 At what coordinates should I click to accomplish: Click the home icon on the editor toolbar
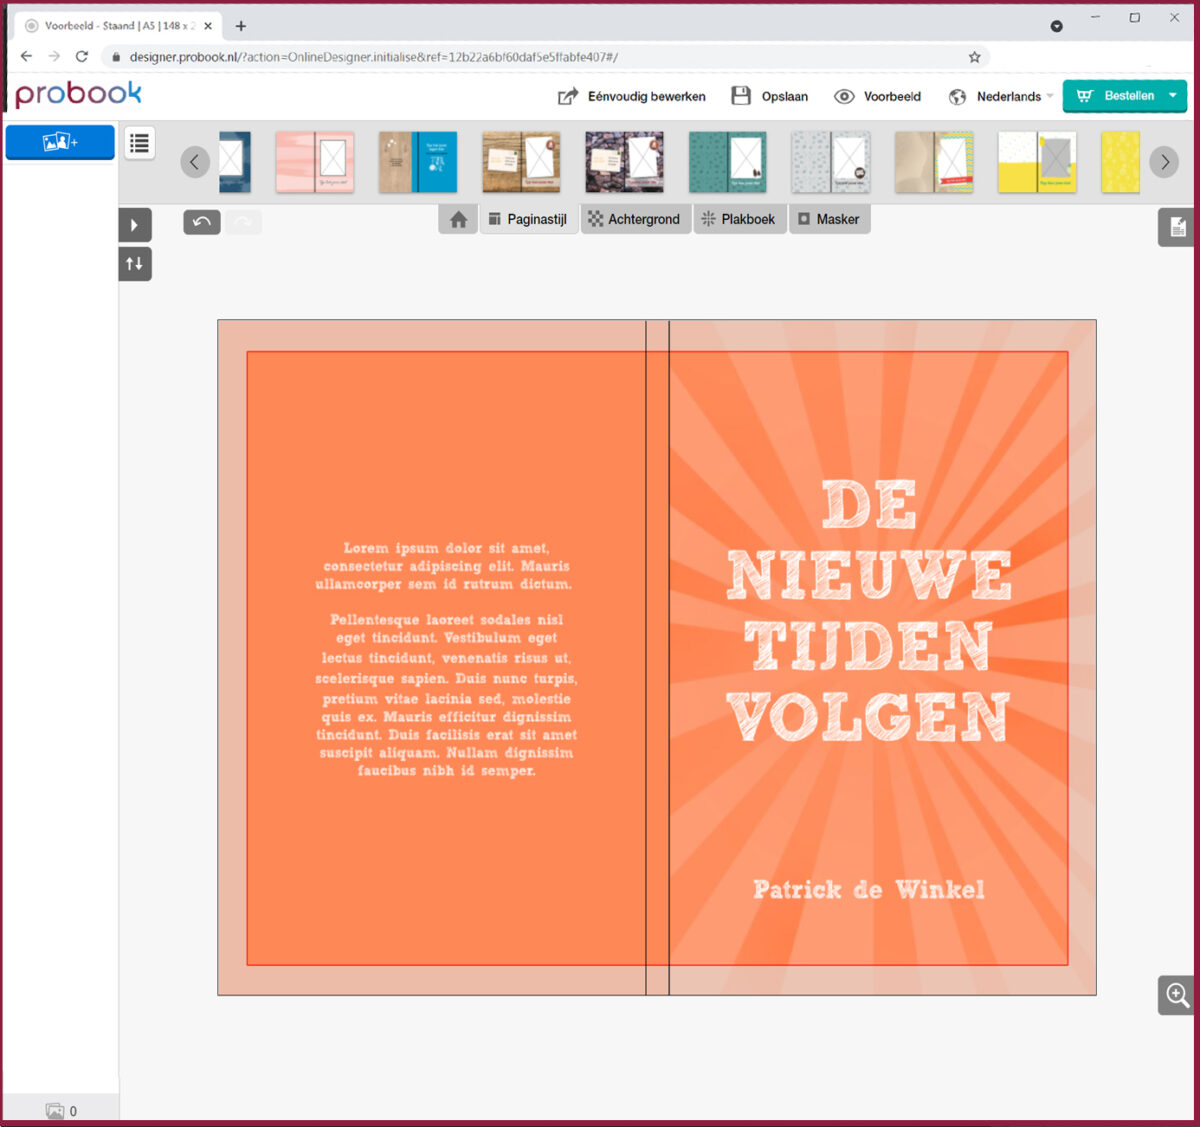point(457,219)
